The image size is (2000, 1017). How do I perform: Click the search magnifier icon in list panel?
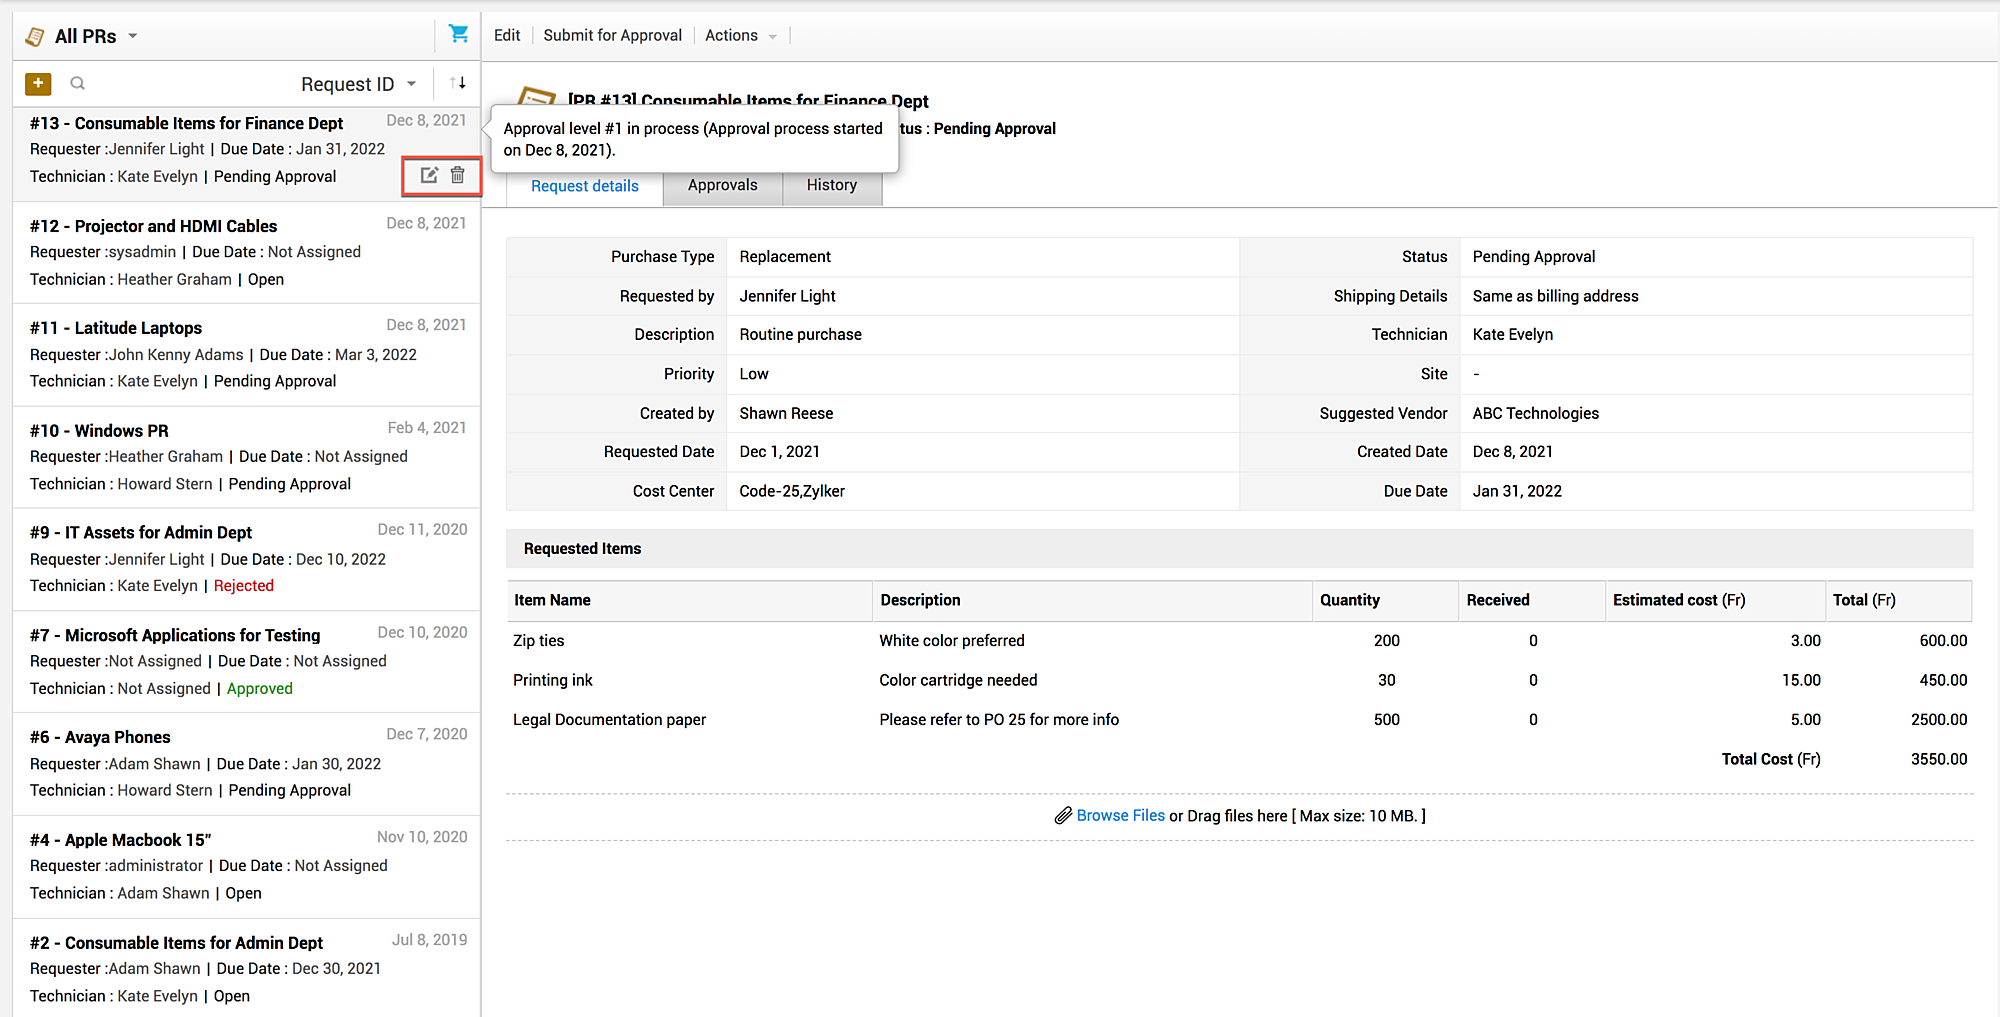pos(78,84)
